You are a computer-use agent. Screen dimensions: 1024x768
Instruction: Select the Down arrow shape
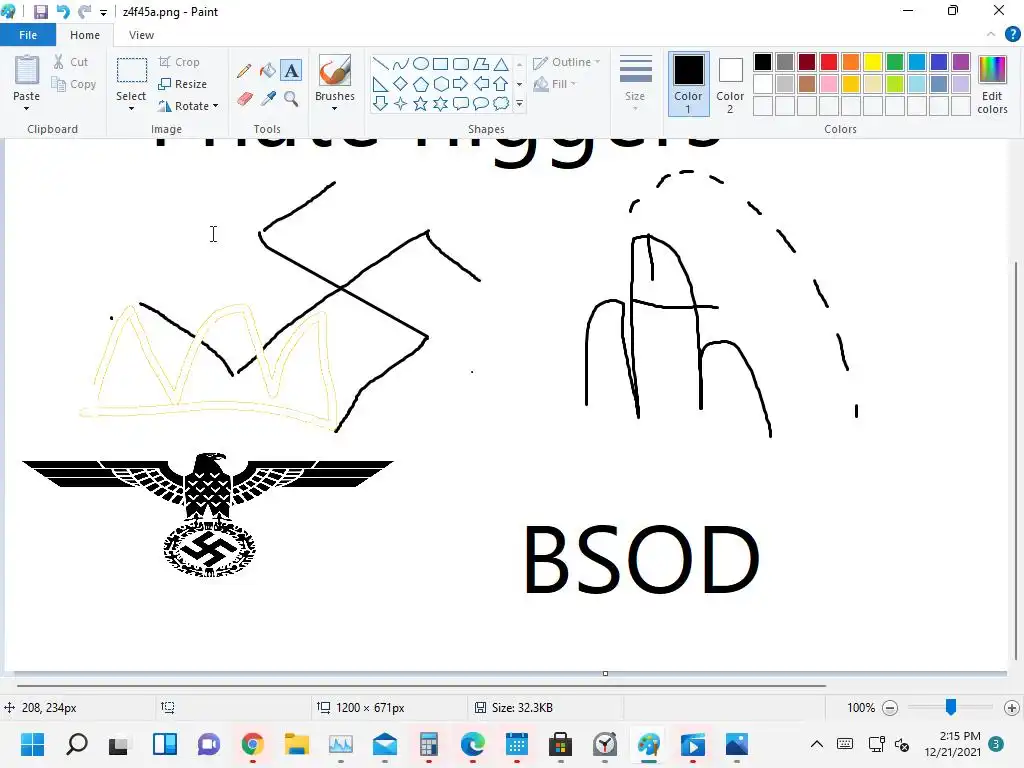pos(380,103)
